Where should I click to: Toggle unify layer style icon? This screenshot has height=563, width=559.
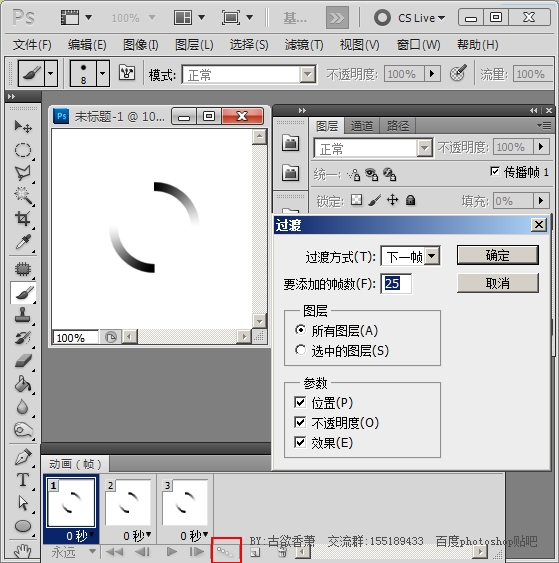coord(390,175)
